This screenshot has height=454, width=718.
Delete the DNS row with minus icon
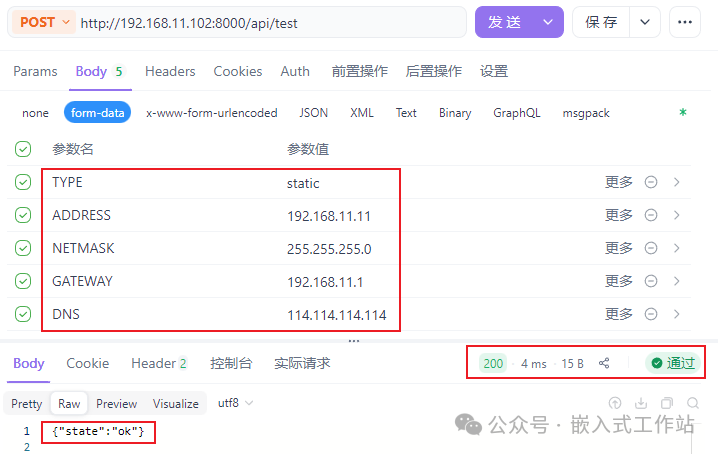(651, 314)
